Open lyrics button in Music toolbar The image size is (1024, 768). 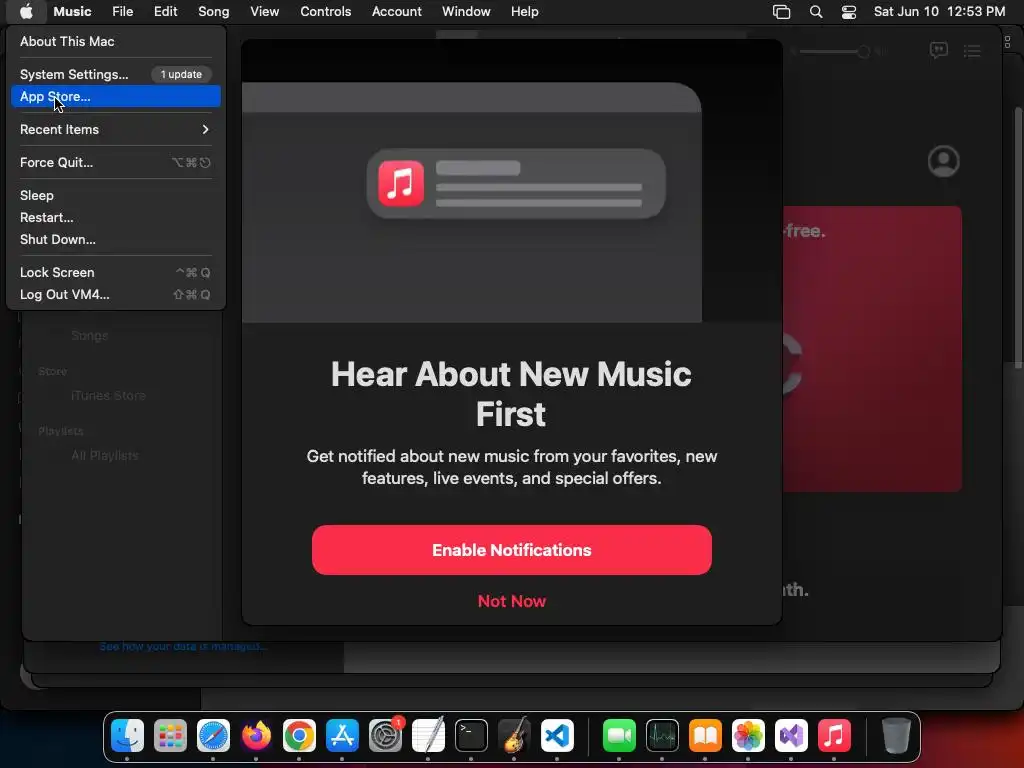point(938,50)
